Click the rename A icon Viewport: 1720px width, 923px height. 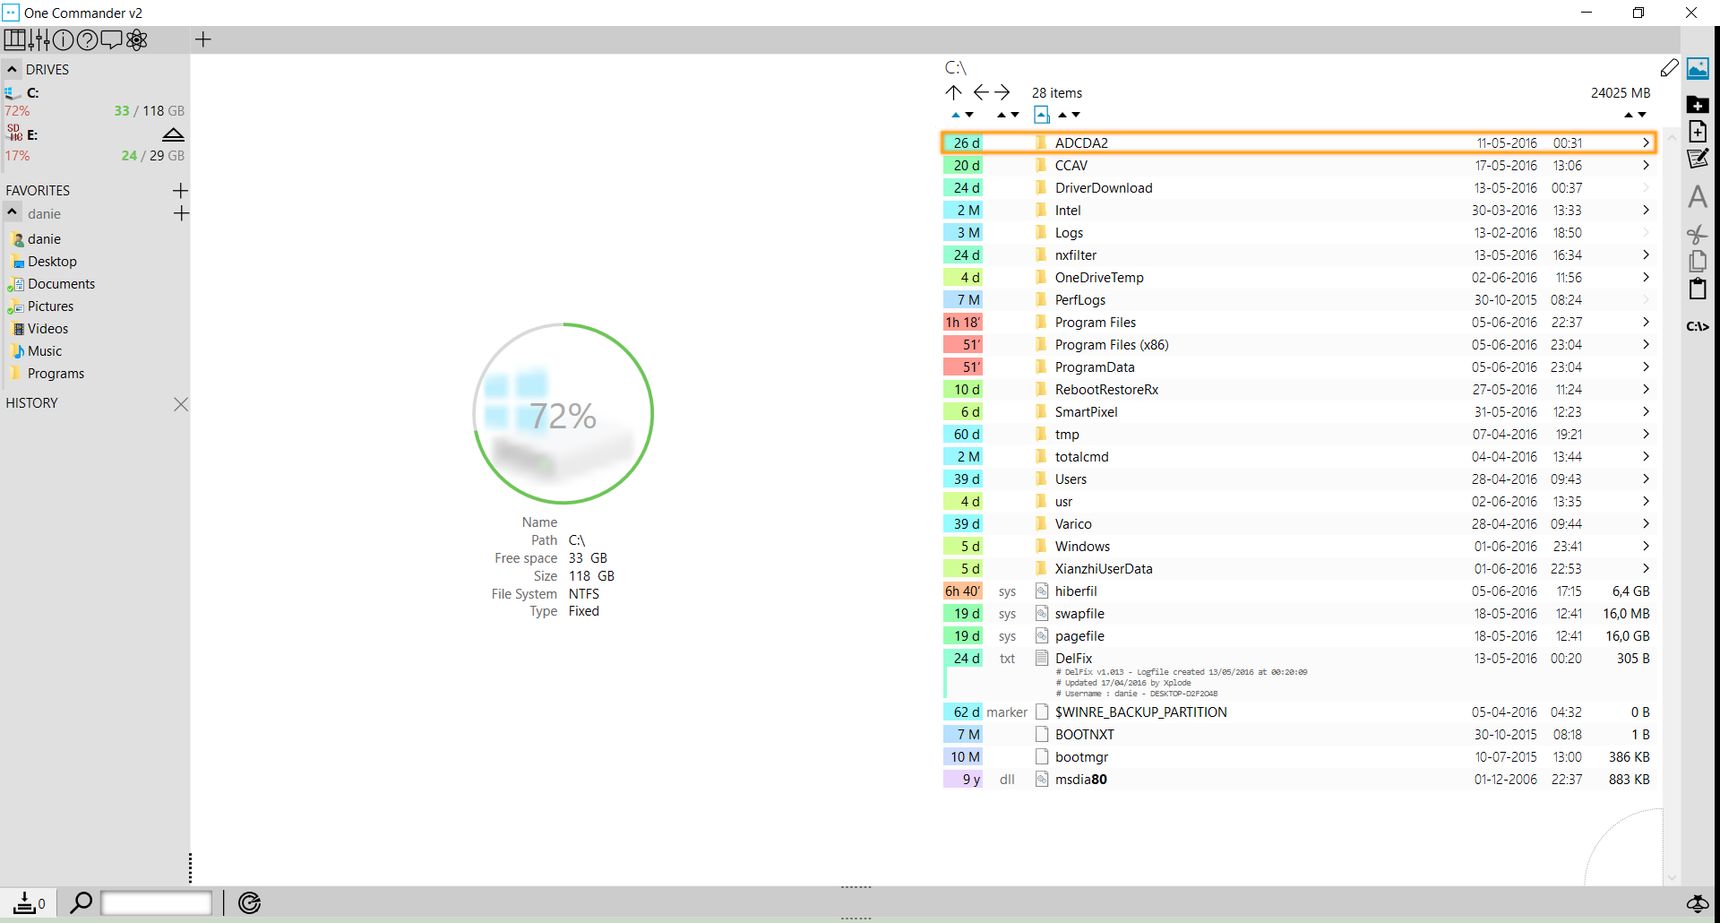pyautogui.click(x=1698, y=196)
